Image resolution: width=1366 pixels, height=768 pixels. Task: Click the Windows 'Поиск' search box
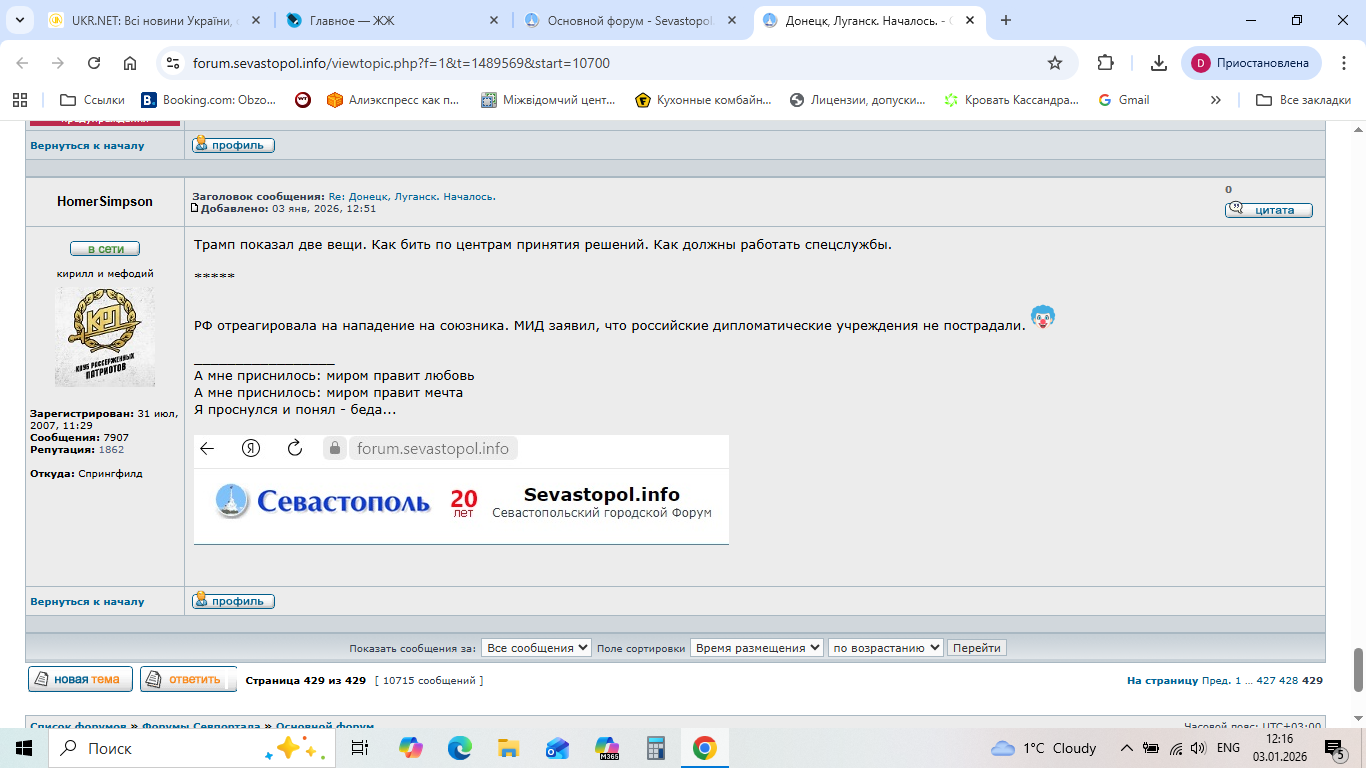pyautogui.click(x=190, y=748)
